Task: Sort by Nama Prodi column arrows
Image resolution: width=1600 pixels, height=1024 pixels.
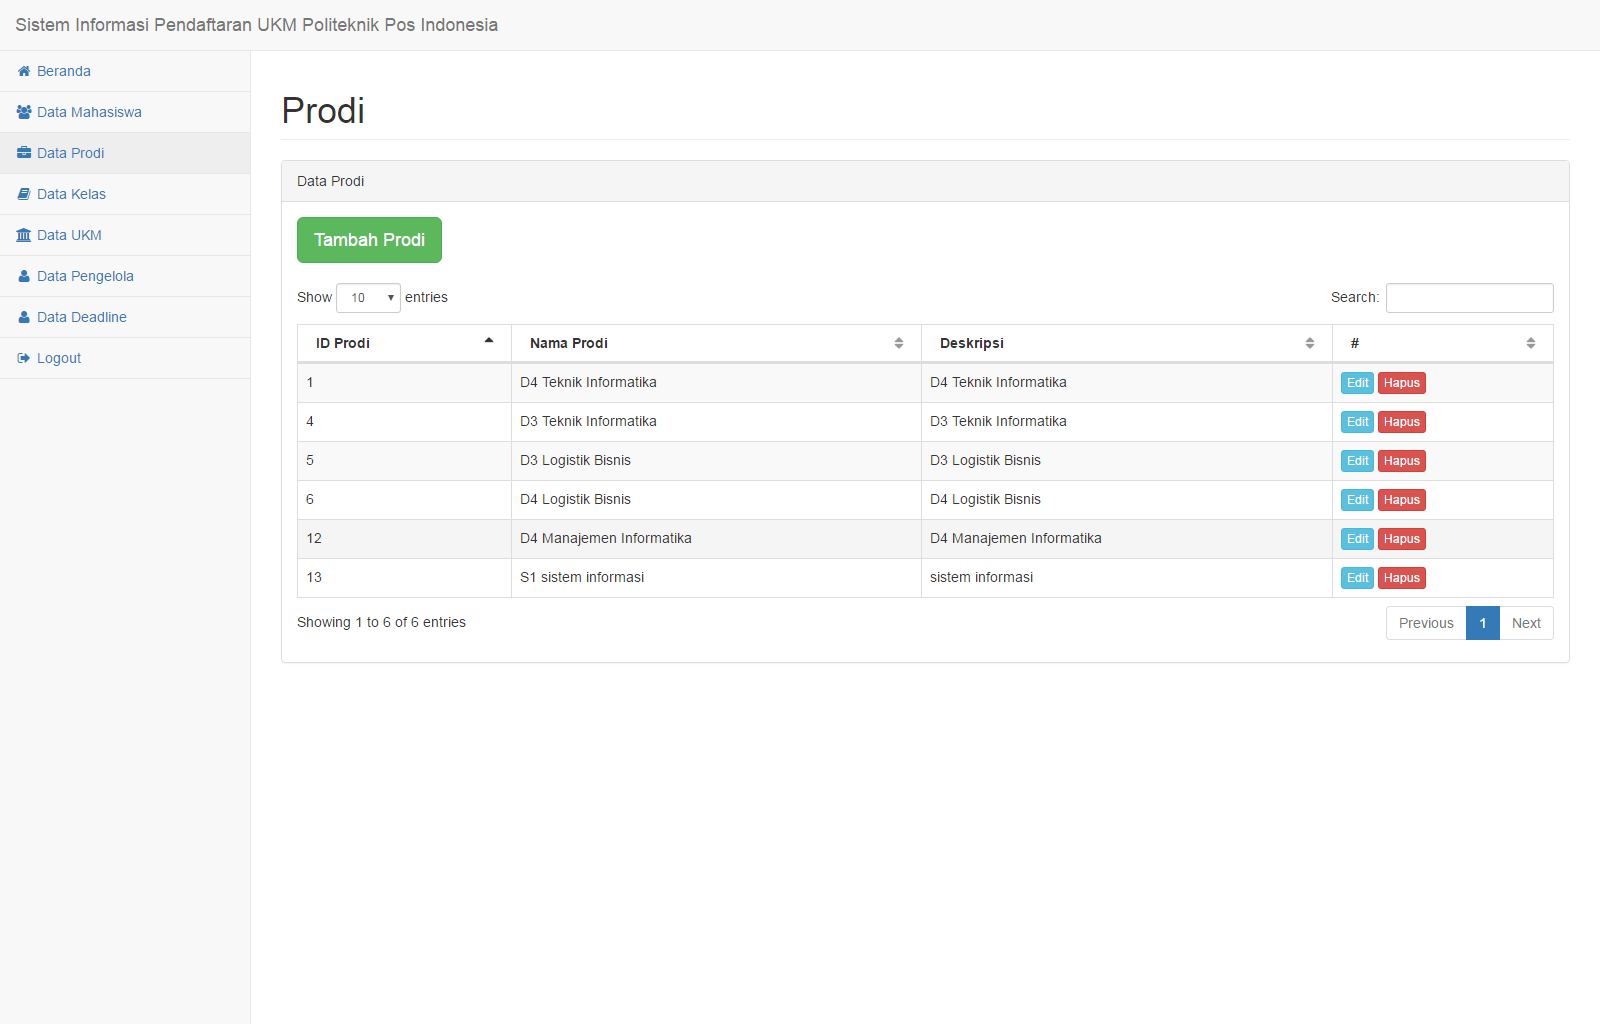Action: pyautogui.click(x=899, y=343)
